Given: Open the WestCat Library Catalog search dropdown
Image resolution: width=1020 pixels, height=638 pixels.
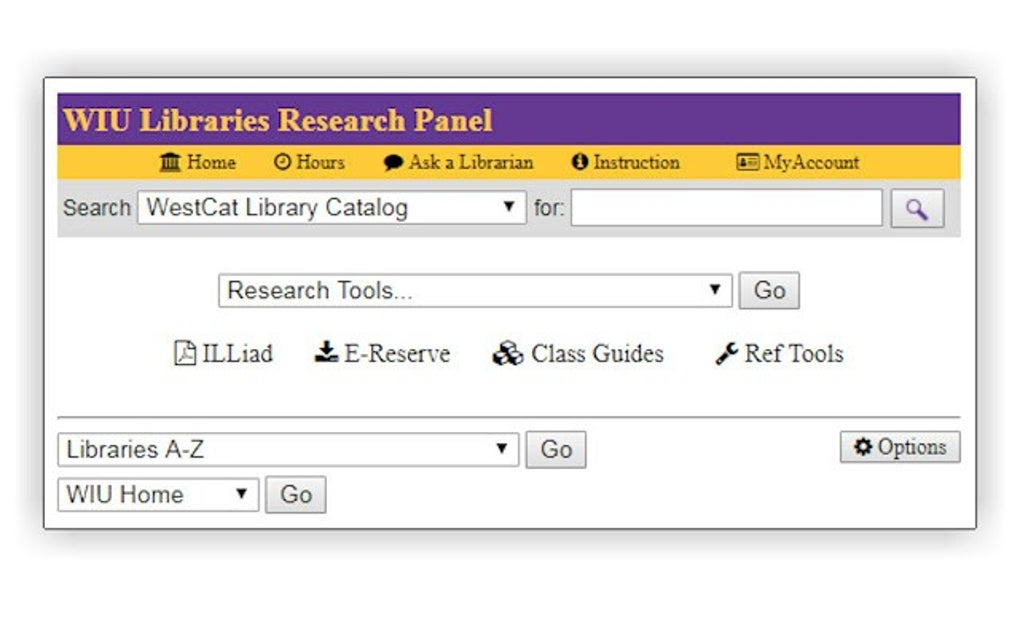Looking at the screenshot, I should (330, 207).
